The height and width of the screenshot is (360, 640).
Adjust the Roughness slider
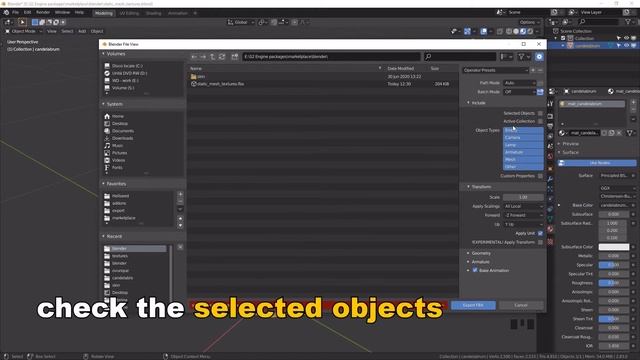click(x=613, y=283)
